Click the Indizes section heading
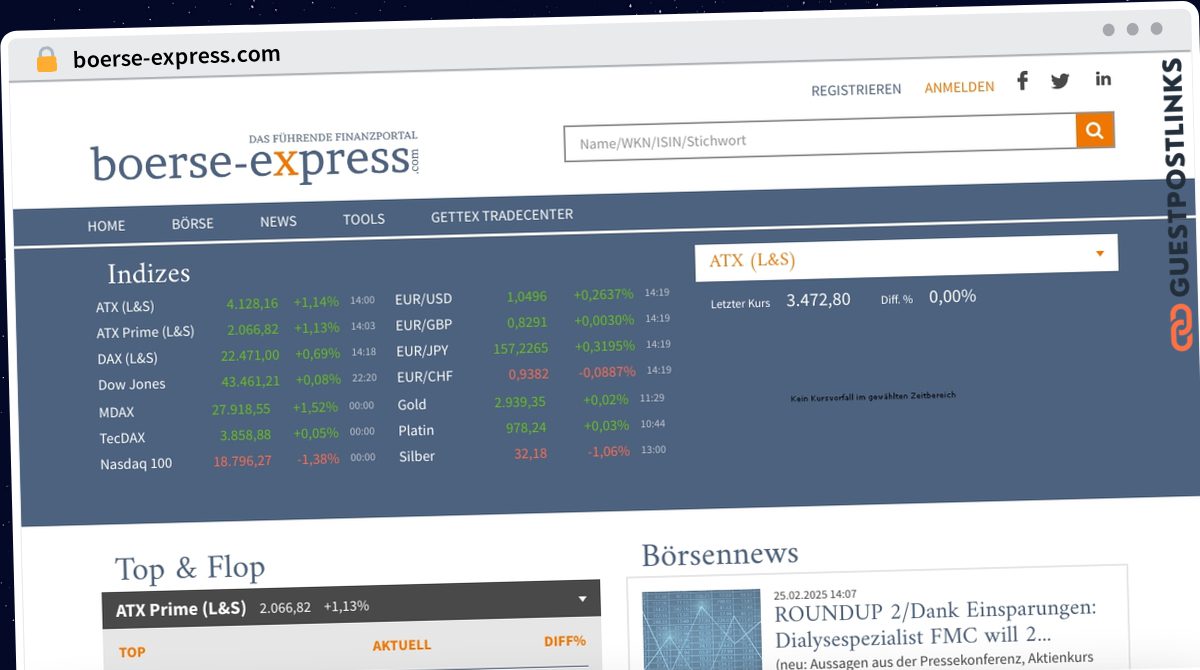 coord(148,273)
